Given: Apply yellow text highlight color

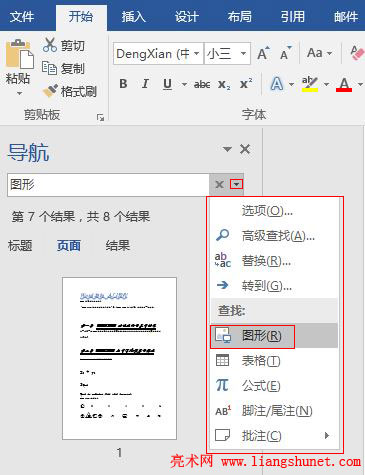Looking at the screenshot, I should pyautogui.click(x=310, y=84).
